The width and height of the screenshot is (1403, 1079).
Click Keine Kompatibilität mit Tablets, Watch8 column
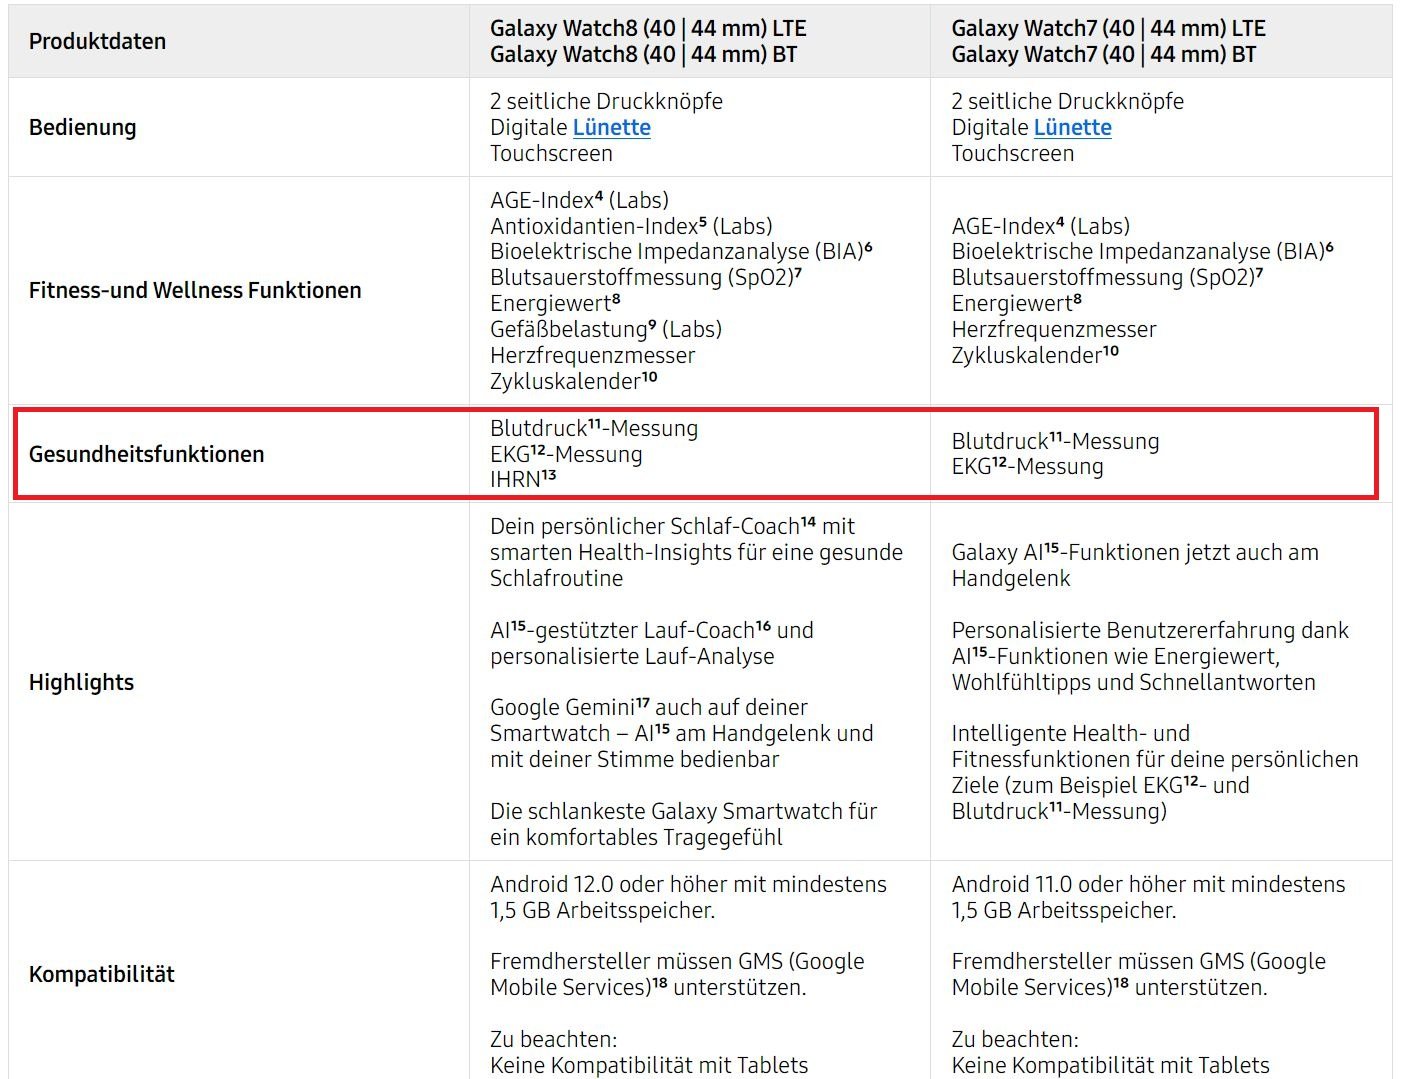click(x=649, y=1065)
